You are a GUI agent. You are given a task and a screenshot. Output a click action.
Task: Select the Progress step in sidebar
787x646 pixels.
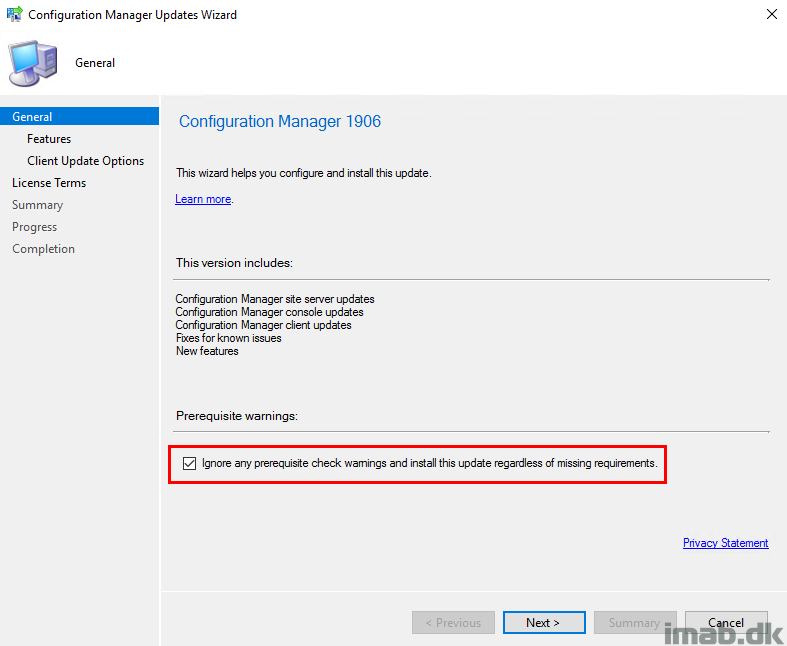coord(35,227)
